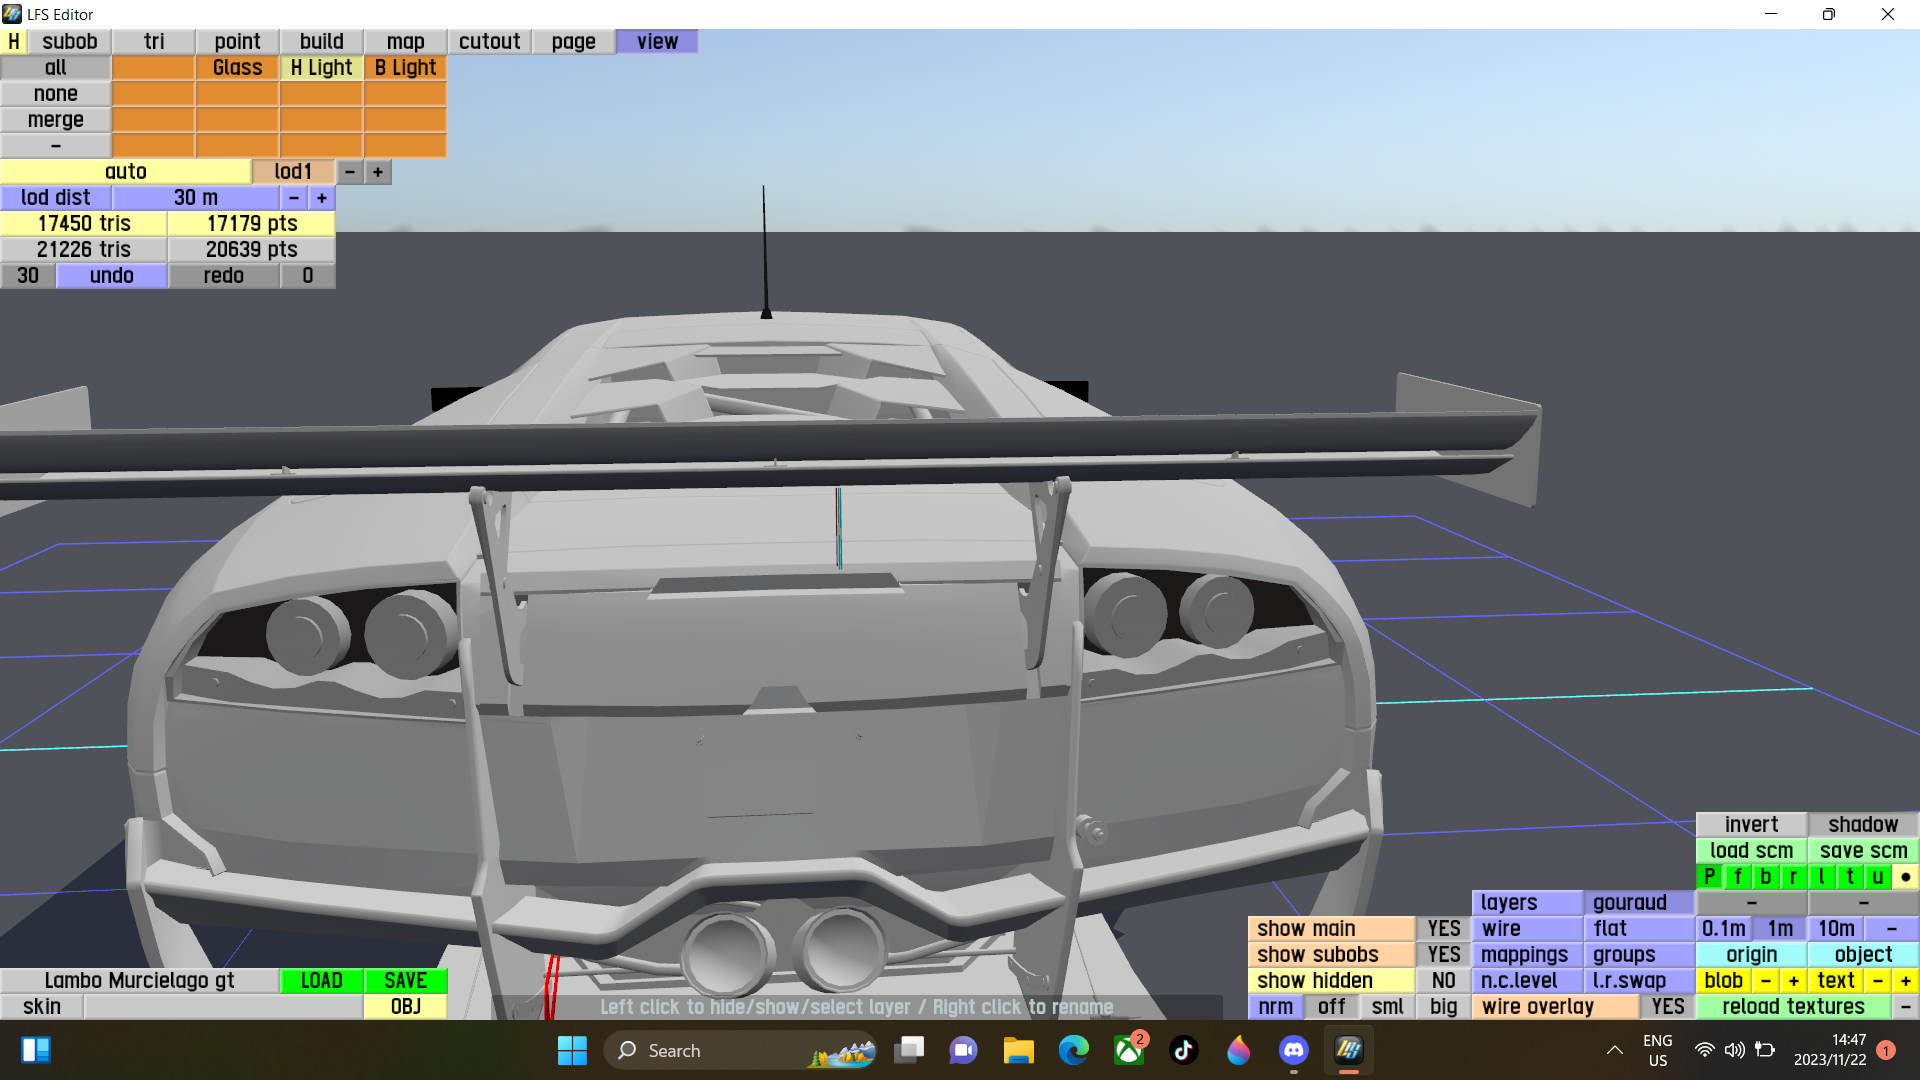
Task: Switch to the cutout tab
Action: [x=489, y=41]
